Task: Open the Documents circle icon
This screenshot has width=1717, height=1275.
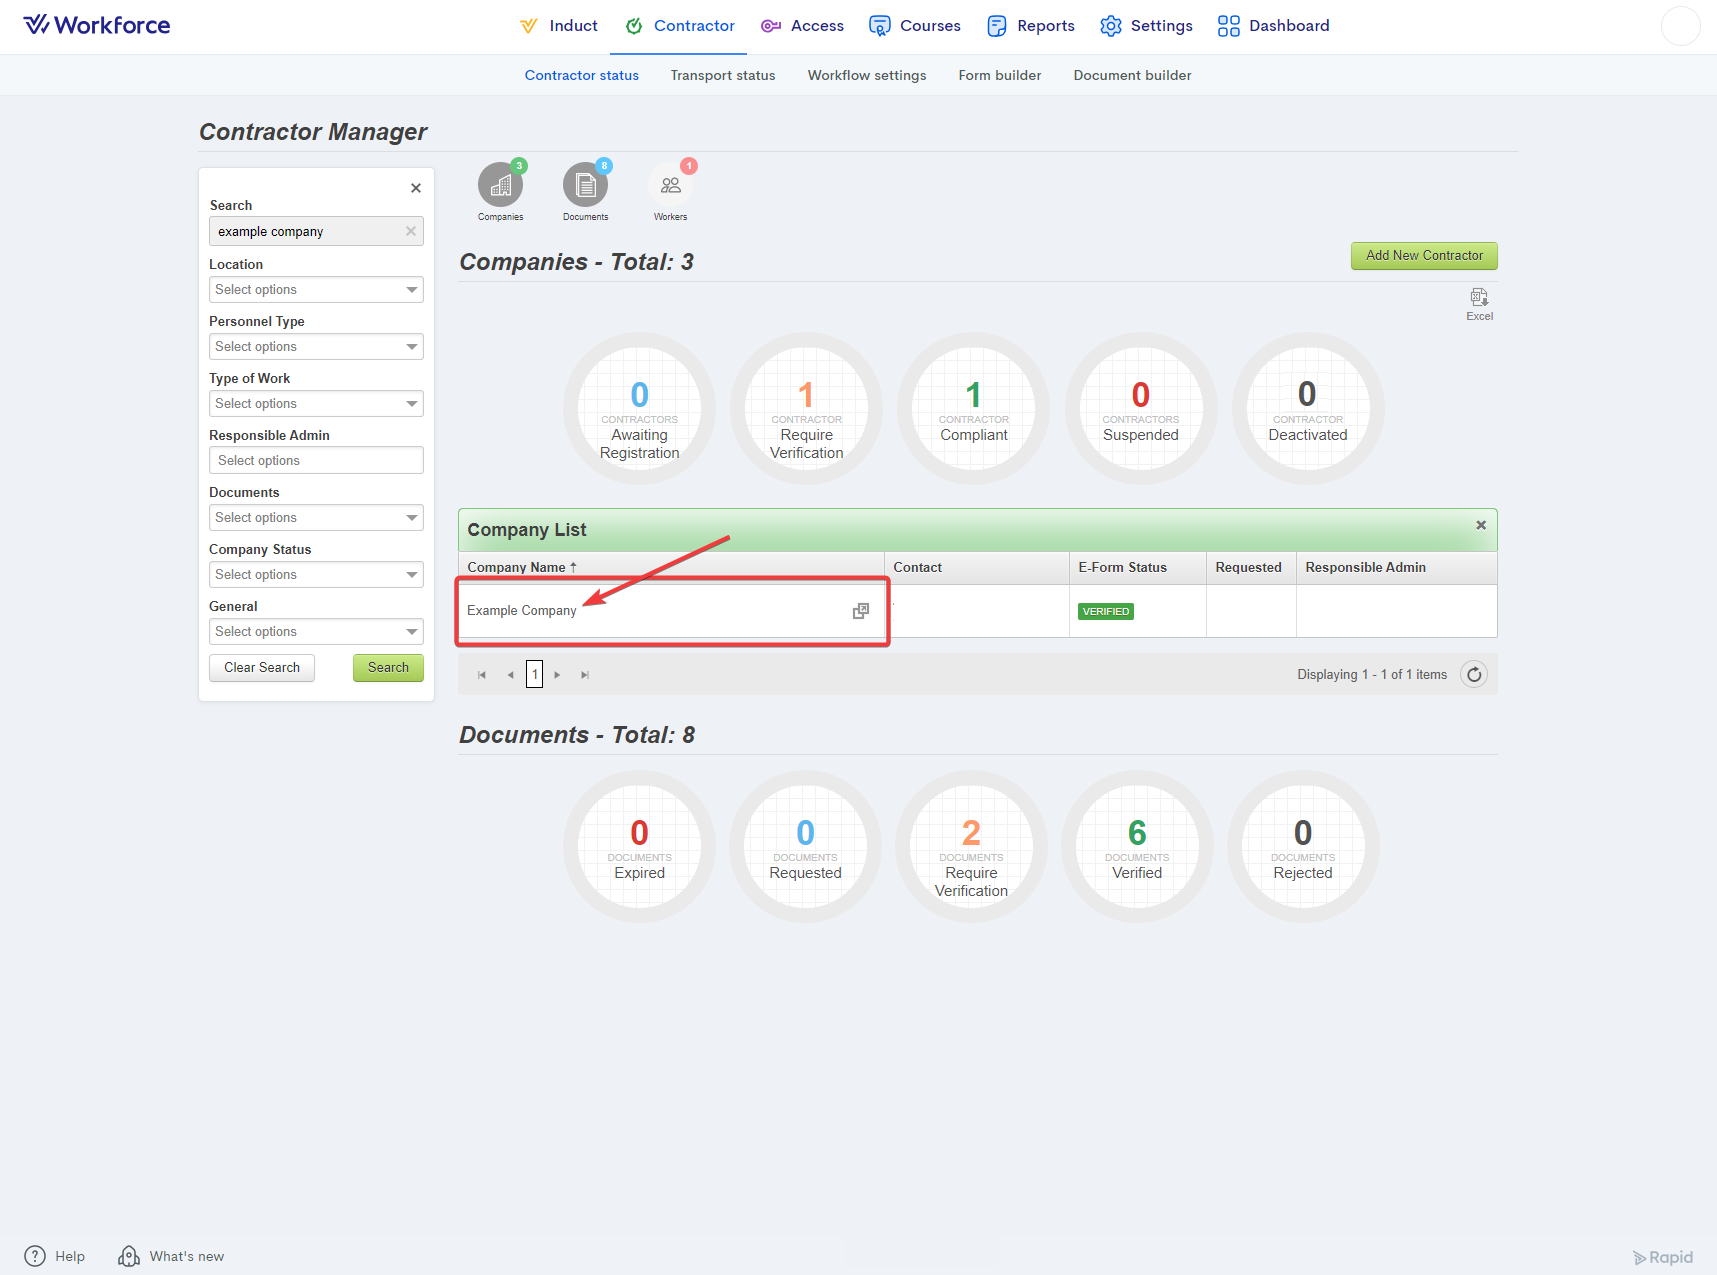Action: point(585,186)
